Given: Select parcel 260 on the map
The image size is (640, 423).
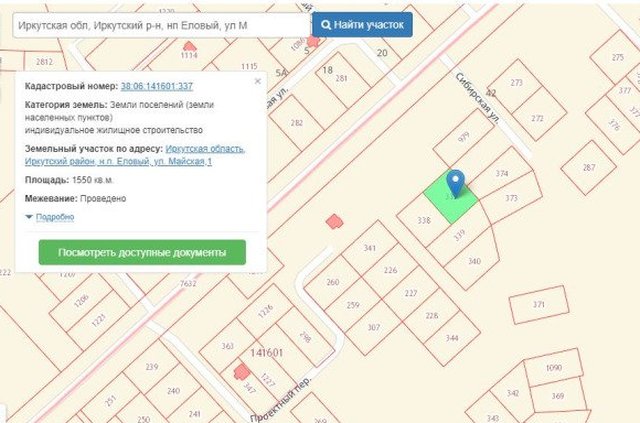Looking at the screenshot, I should 333,282.
